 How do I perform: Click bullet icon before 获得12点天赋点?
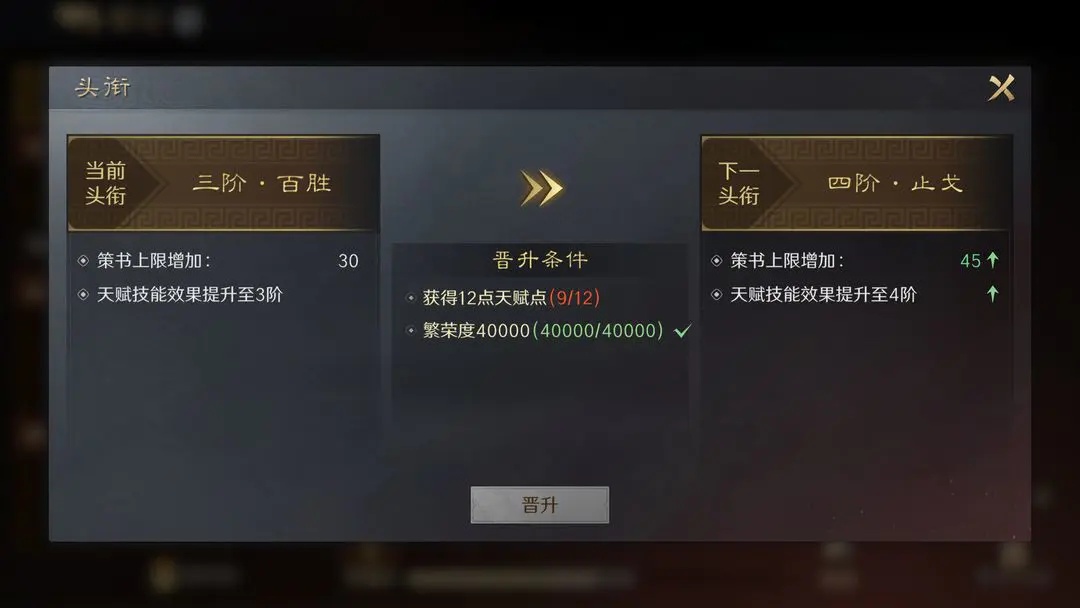point(411,297)
